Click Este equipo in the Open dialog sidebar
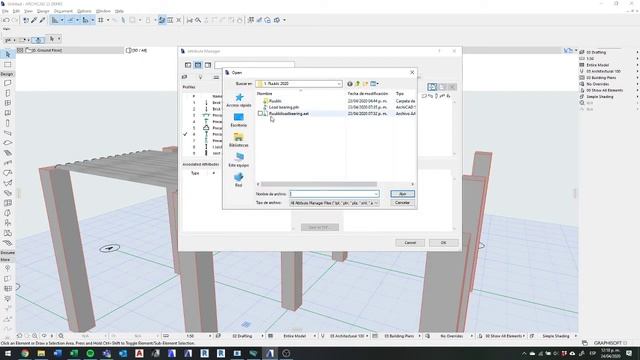640x360 pixels. coord(239,160)
